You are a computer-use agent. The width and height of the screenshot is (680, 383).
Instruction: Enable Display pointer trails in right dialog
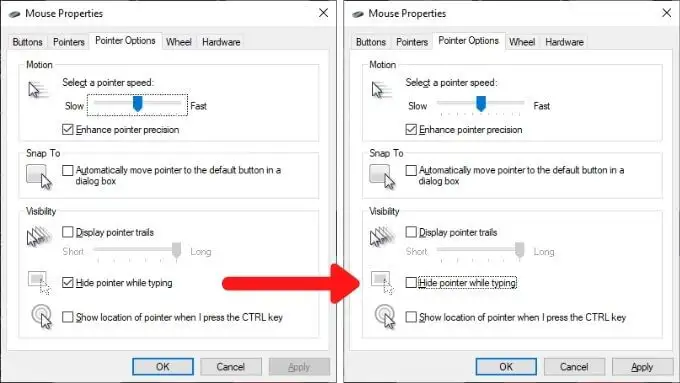click(411, 232)
